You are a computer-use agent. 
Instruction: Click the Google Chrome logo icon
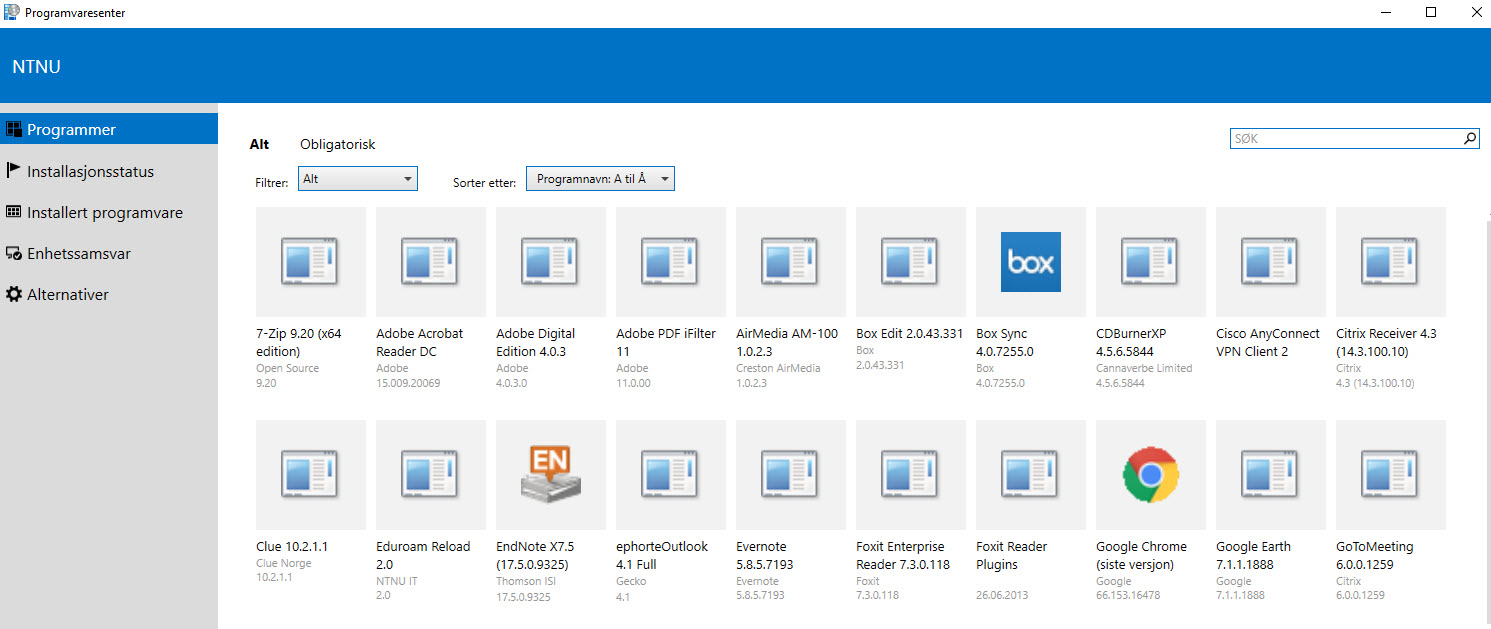point(1151,475)
